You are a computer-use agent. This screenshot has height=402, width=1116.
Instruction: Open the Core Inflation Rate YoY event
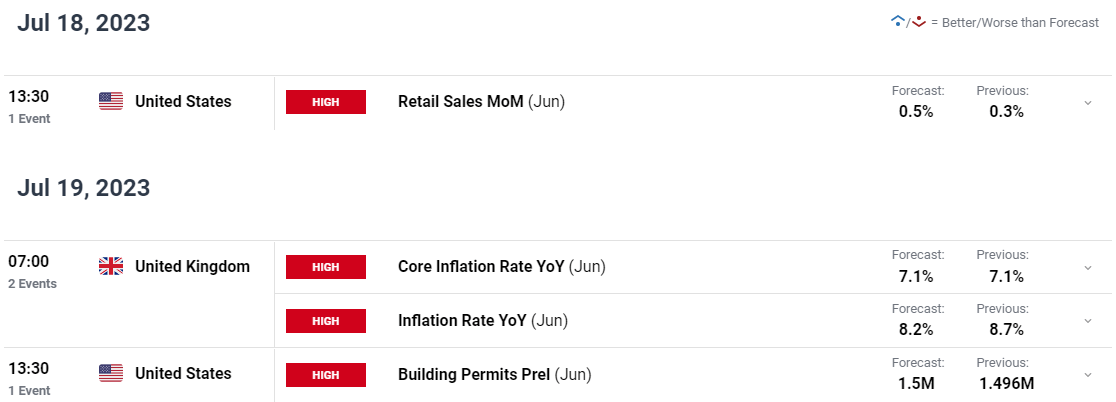click(502, 267)
